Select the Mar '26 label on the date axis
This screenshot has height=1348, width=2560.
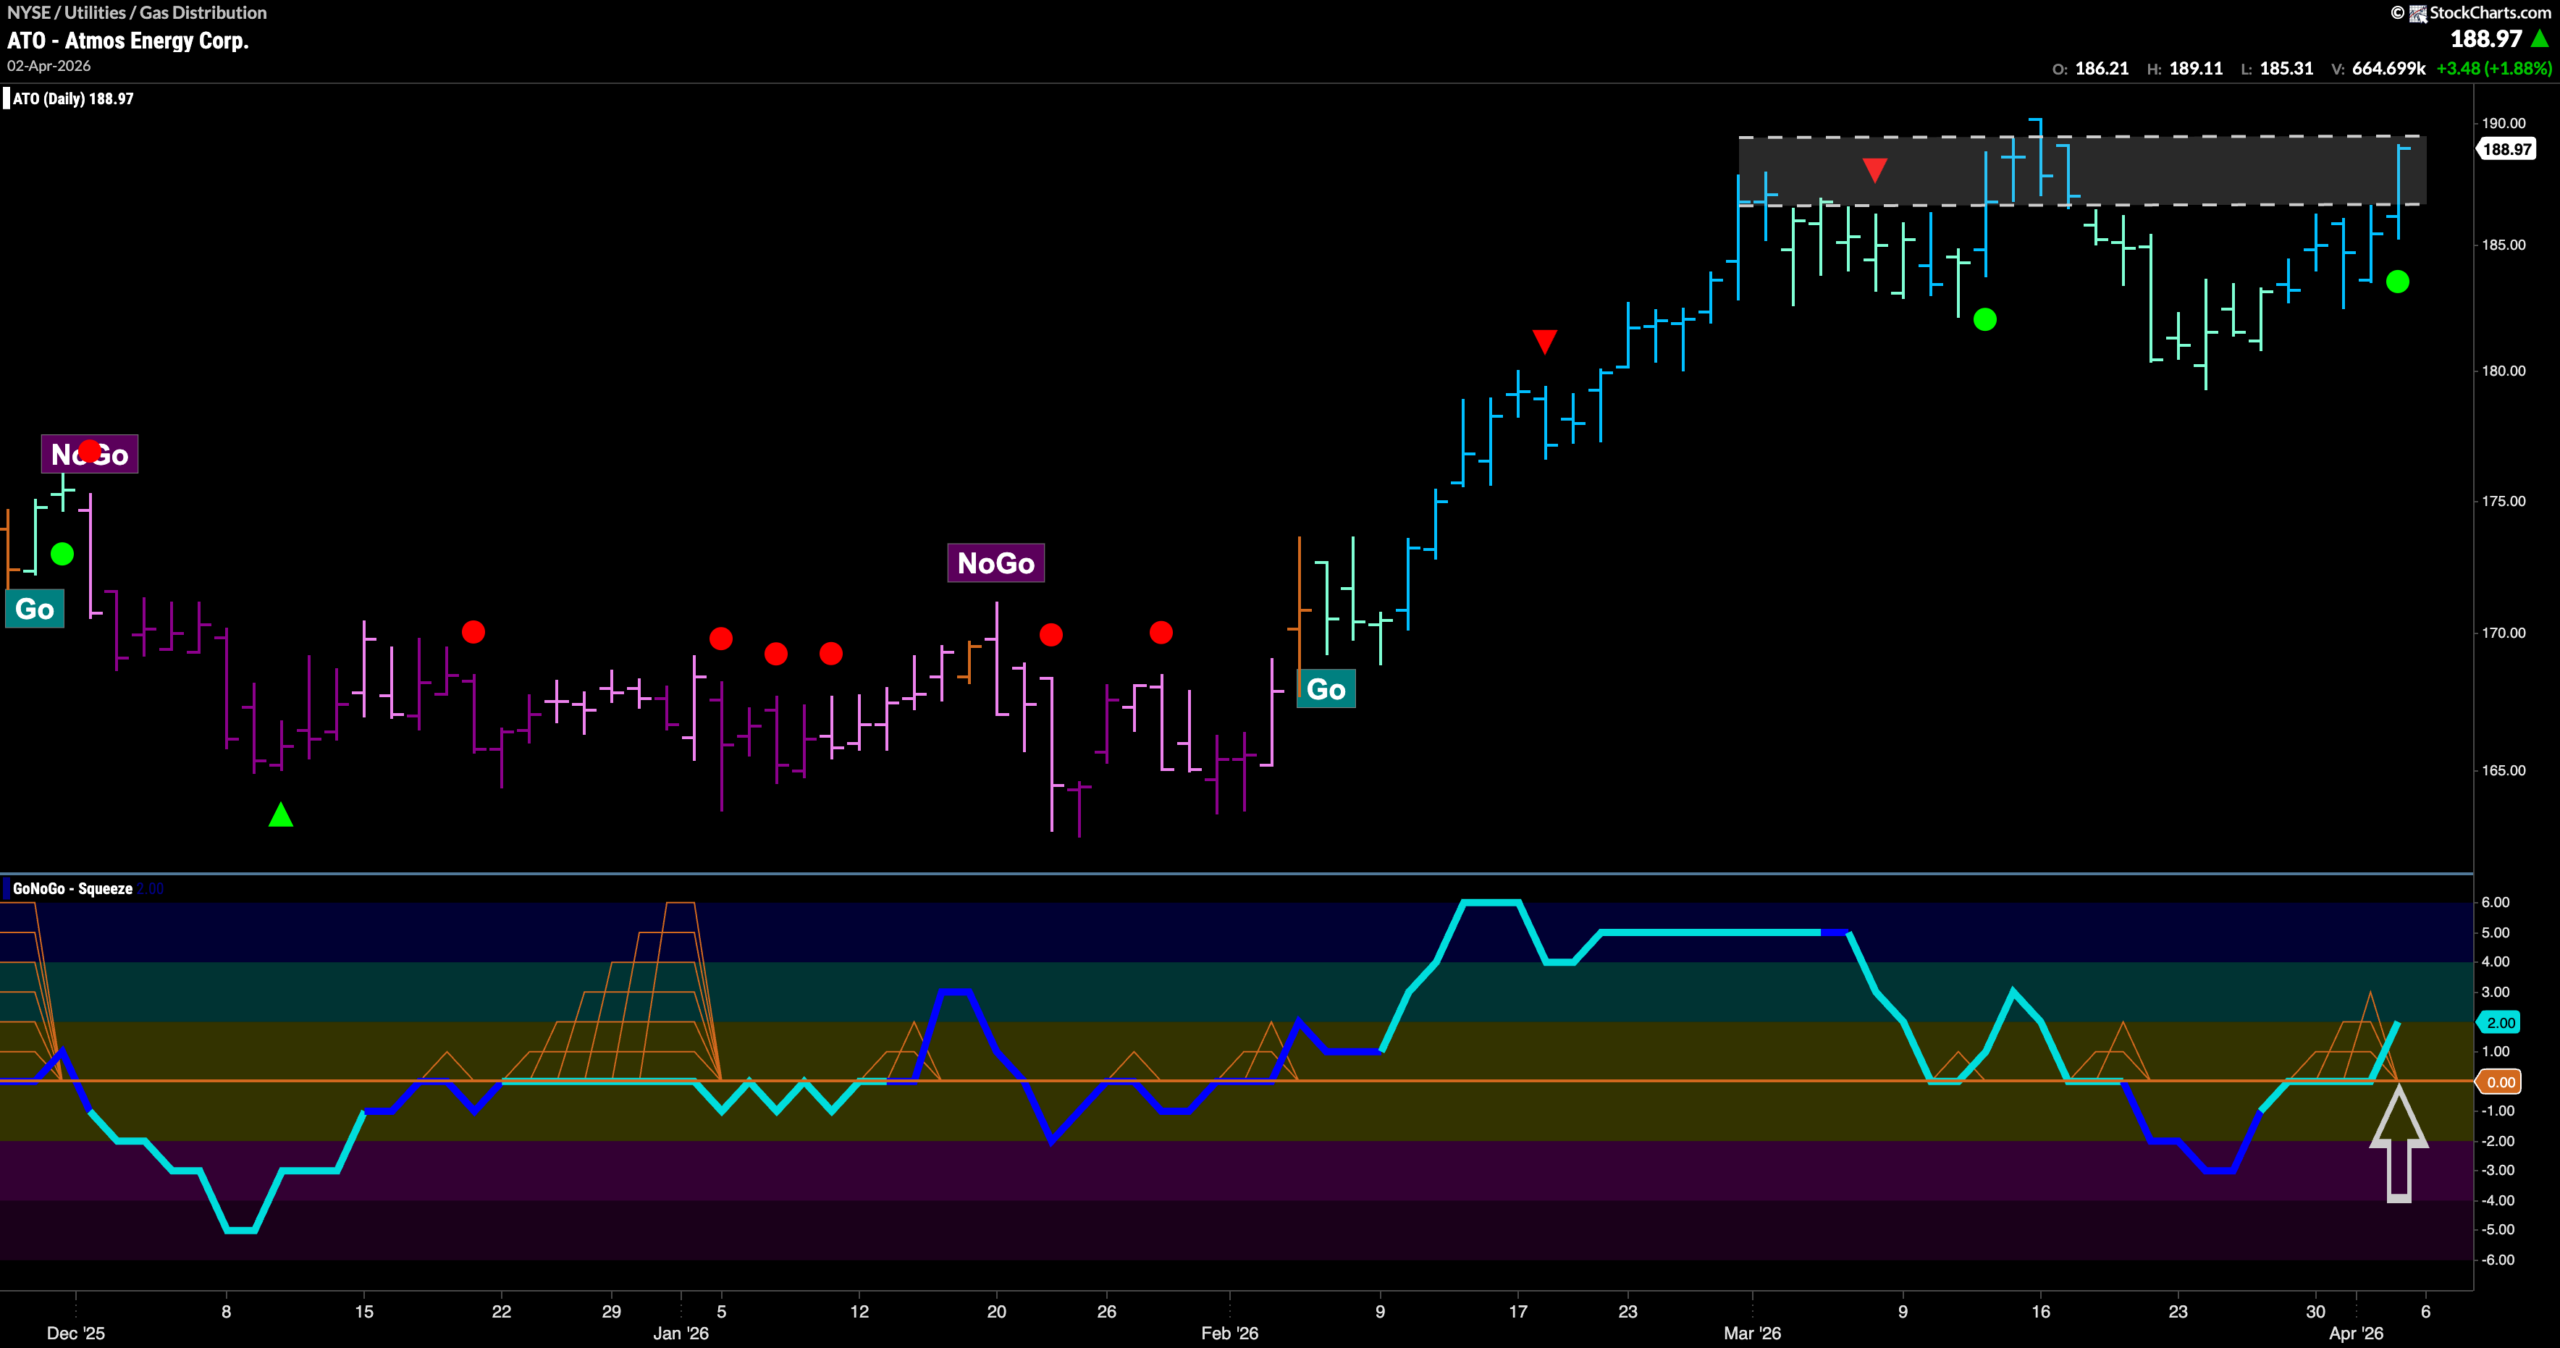click(x=1752, y=1333)
